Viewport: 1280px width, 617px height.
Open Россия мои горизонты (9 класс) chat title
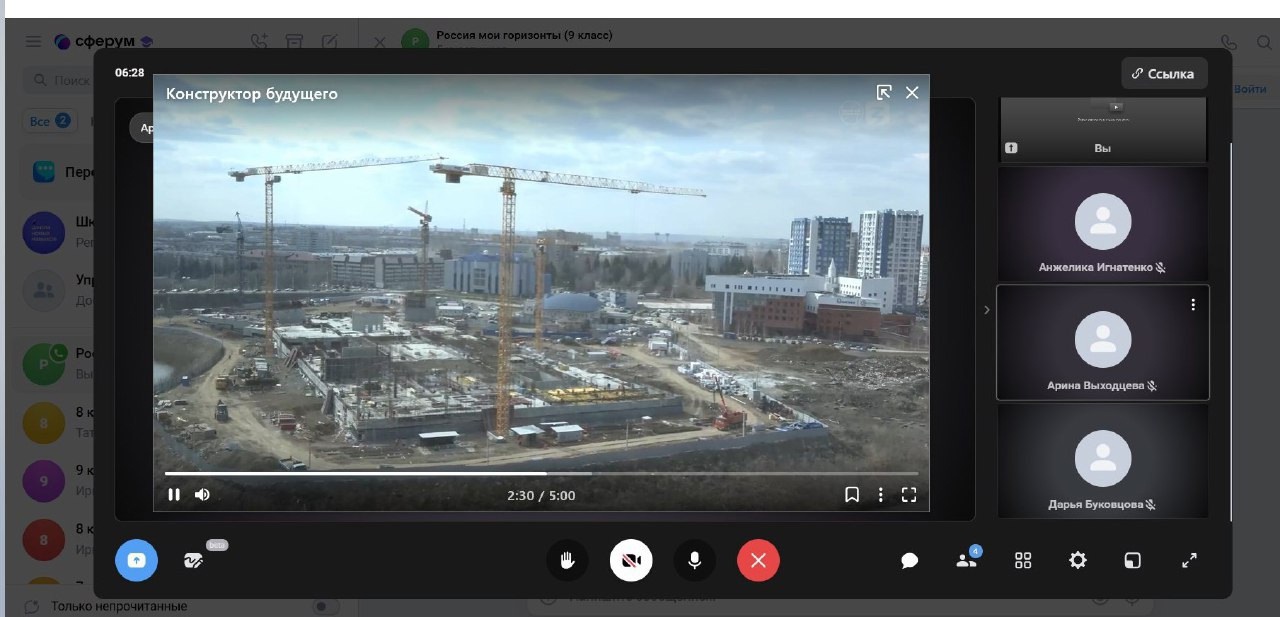(524, 35)
